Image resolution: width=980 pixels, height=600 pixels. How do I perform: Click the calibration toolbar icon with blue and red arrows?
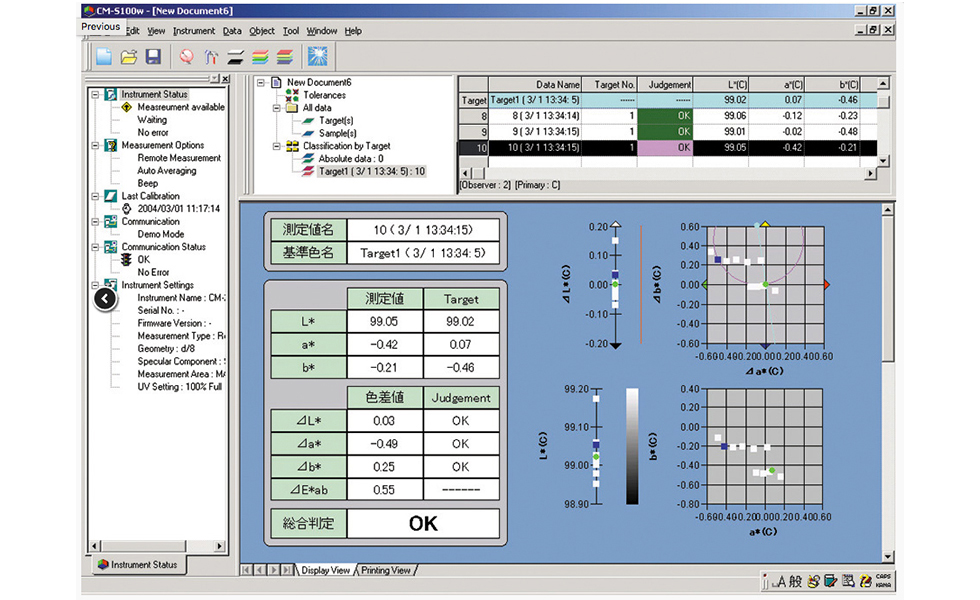point(211,58)
